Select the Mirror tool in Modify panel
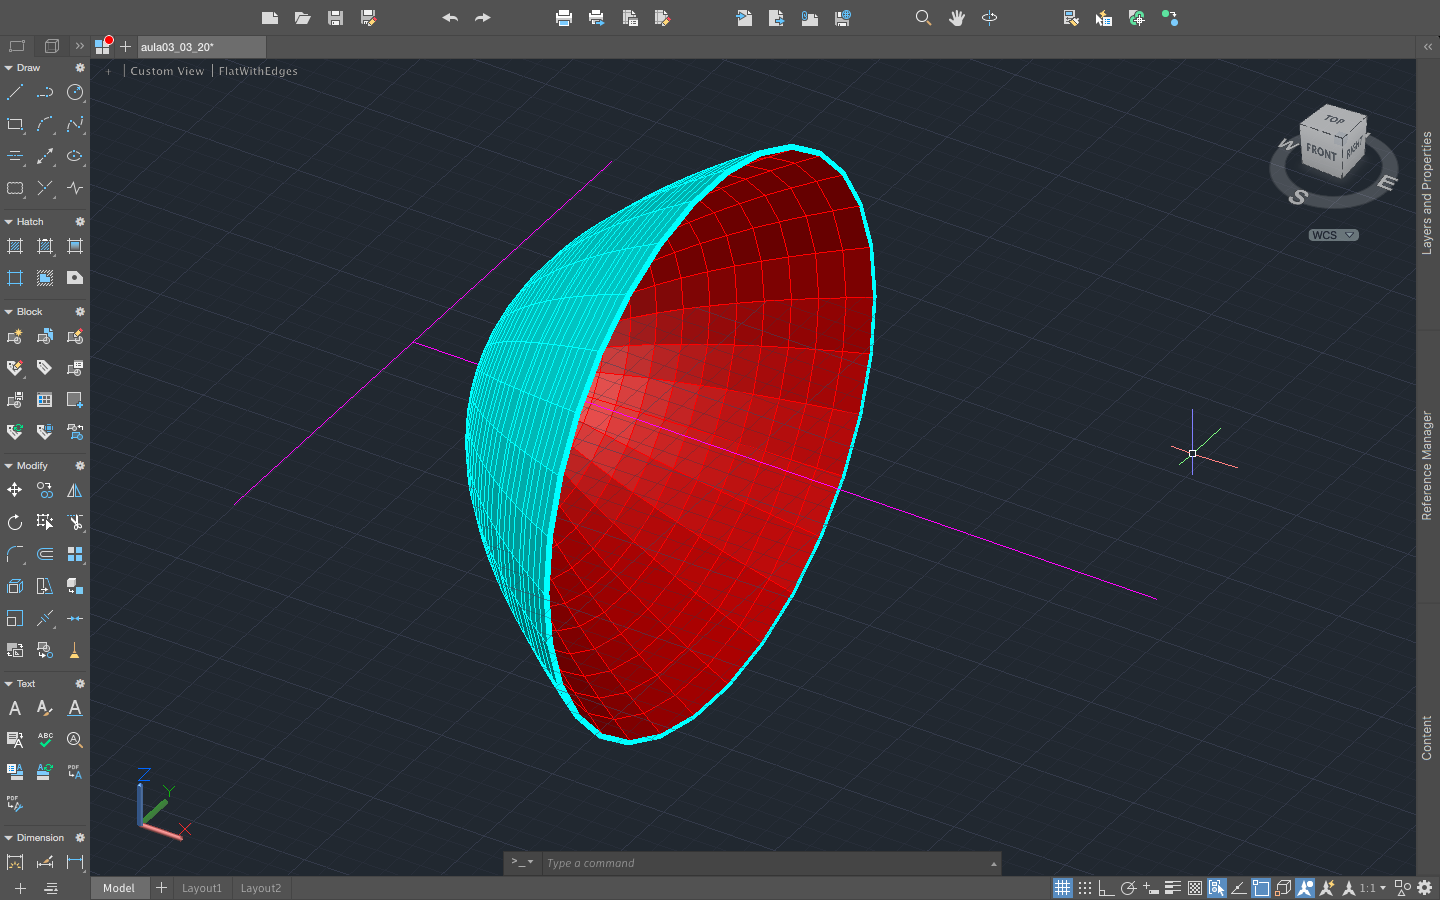This screenshot has height=900, width=1440. (x=74, y=490)
